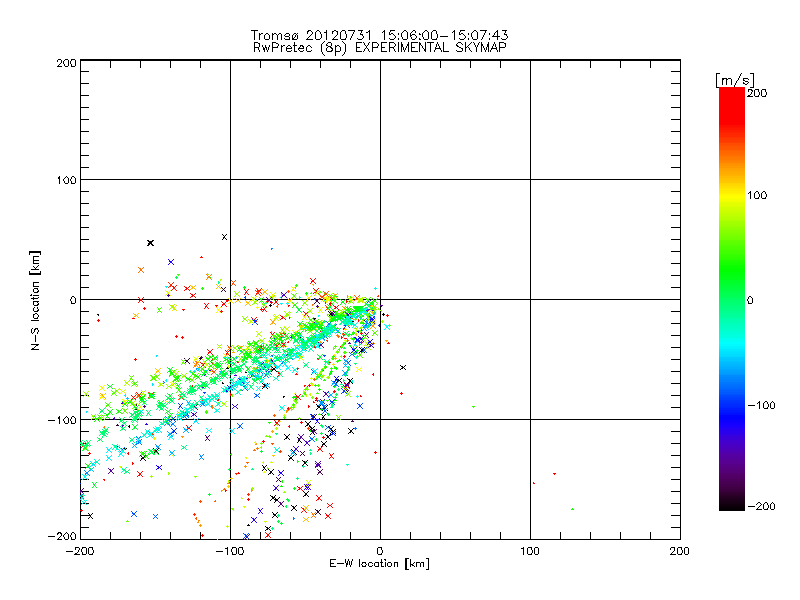
Task: Click the yellow band of the colorbar
Action: pos(732,196)
